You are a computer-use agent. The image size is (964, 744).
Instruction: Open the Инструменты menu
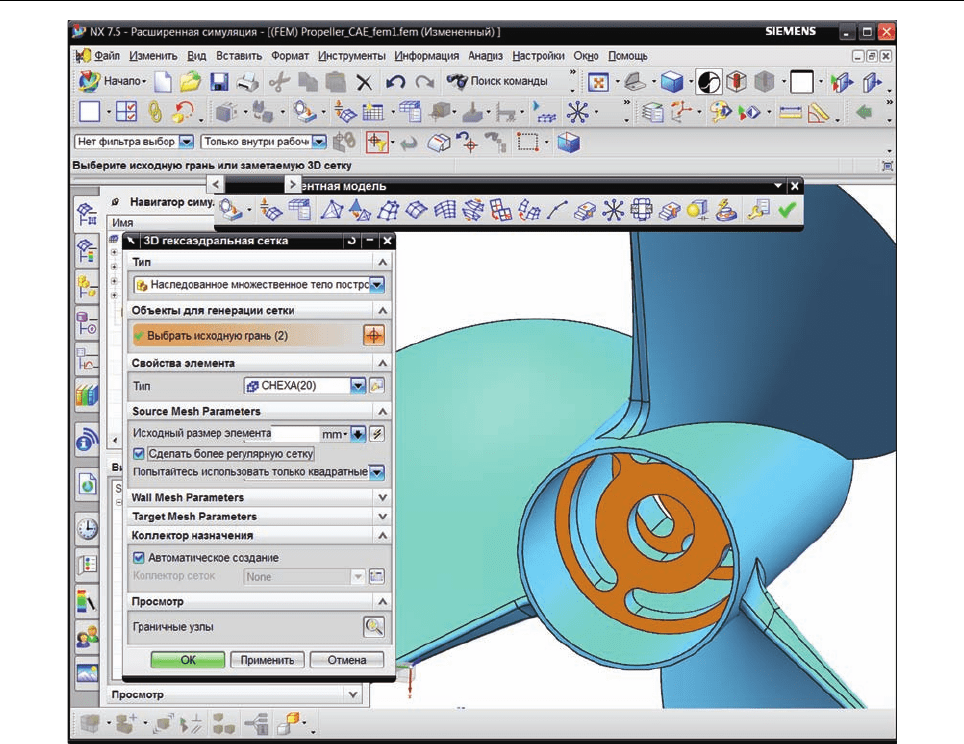pyautogui.click(x=352, y=56)
